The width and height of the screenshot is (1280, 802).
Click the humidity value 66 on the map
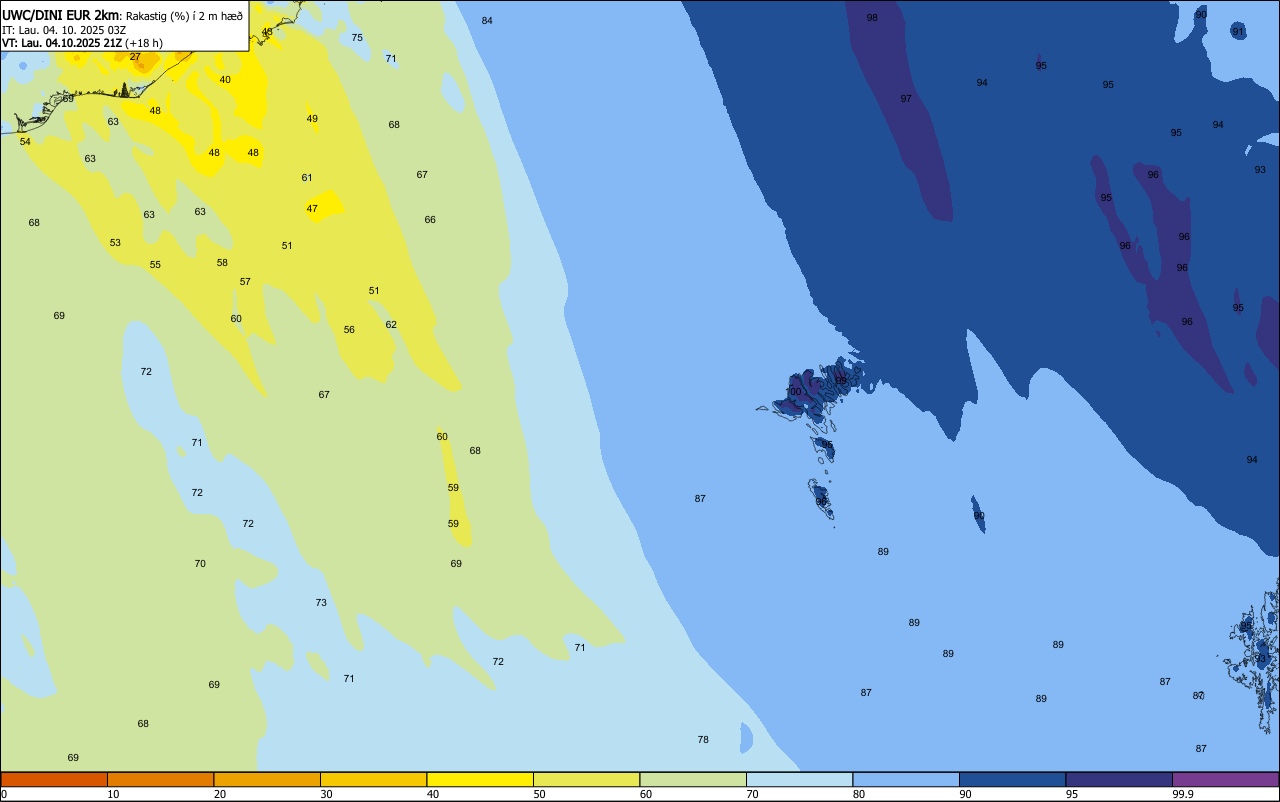[x=430, y=219]
